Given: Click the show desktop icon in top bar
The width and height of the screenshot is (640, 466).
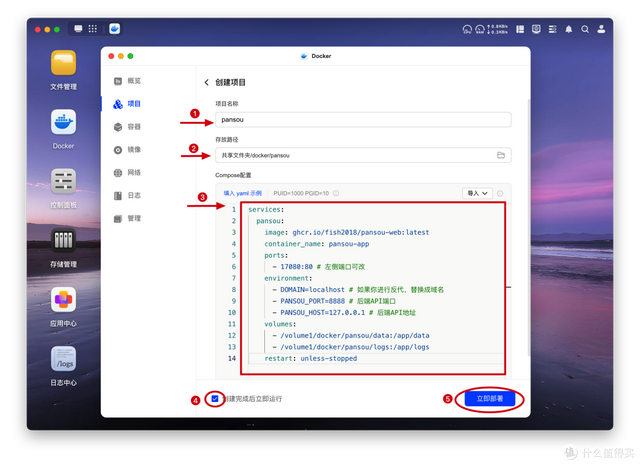Looking at the screenshot, I should [78, 29].
